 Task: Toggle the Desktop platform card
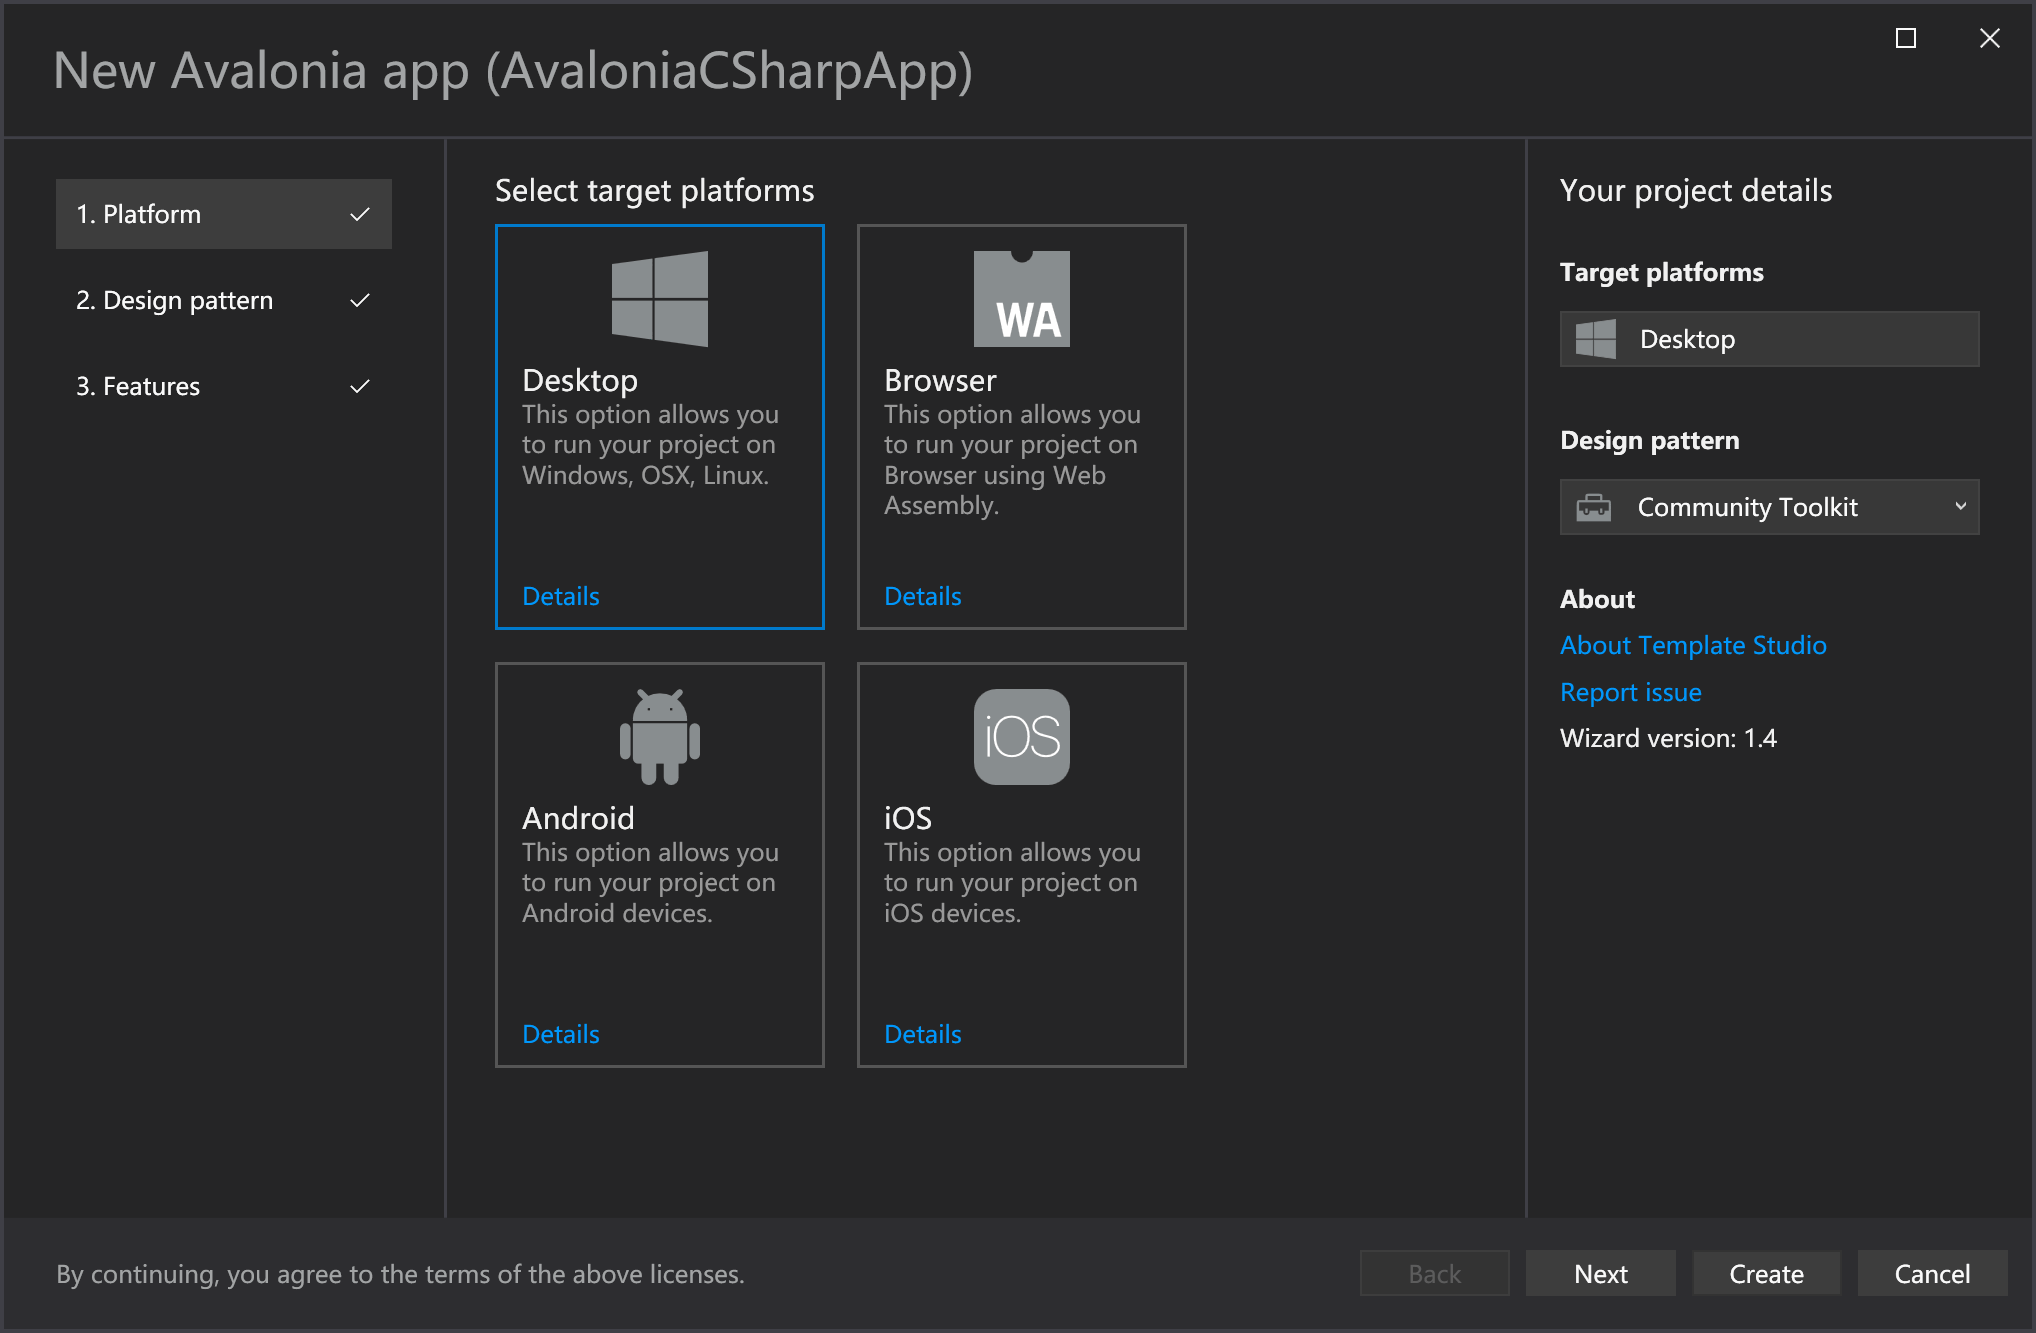pyautogui.click(x=660, y=427)
